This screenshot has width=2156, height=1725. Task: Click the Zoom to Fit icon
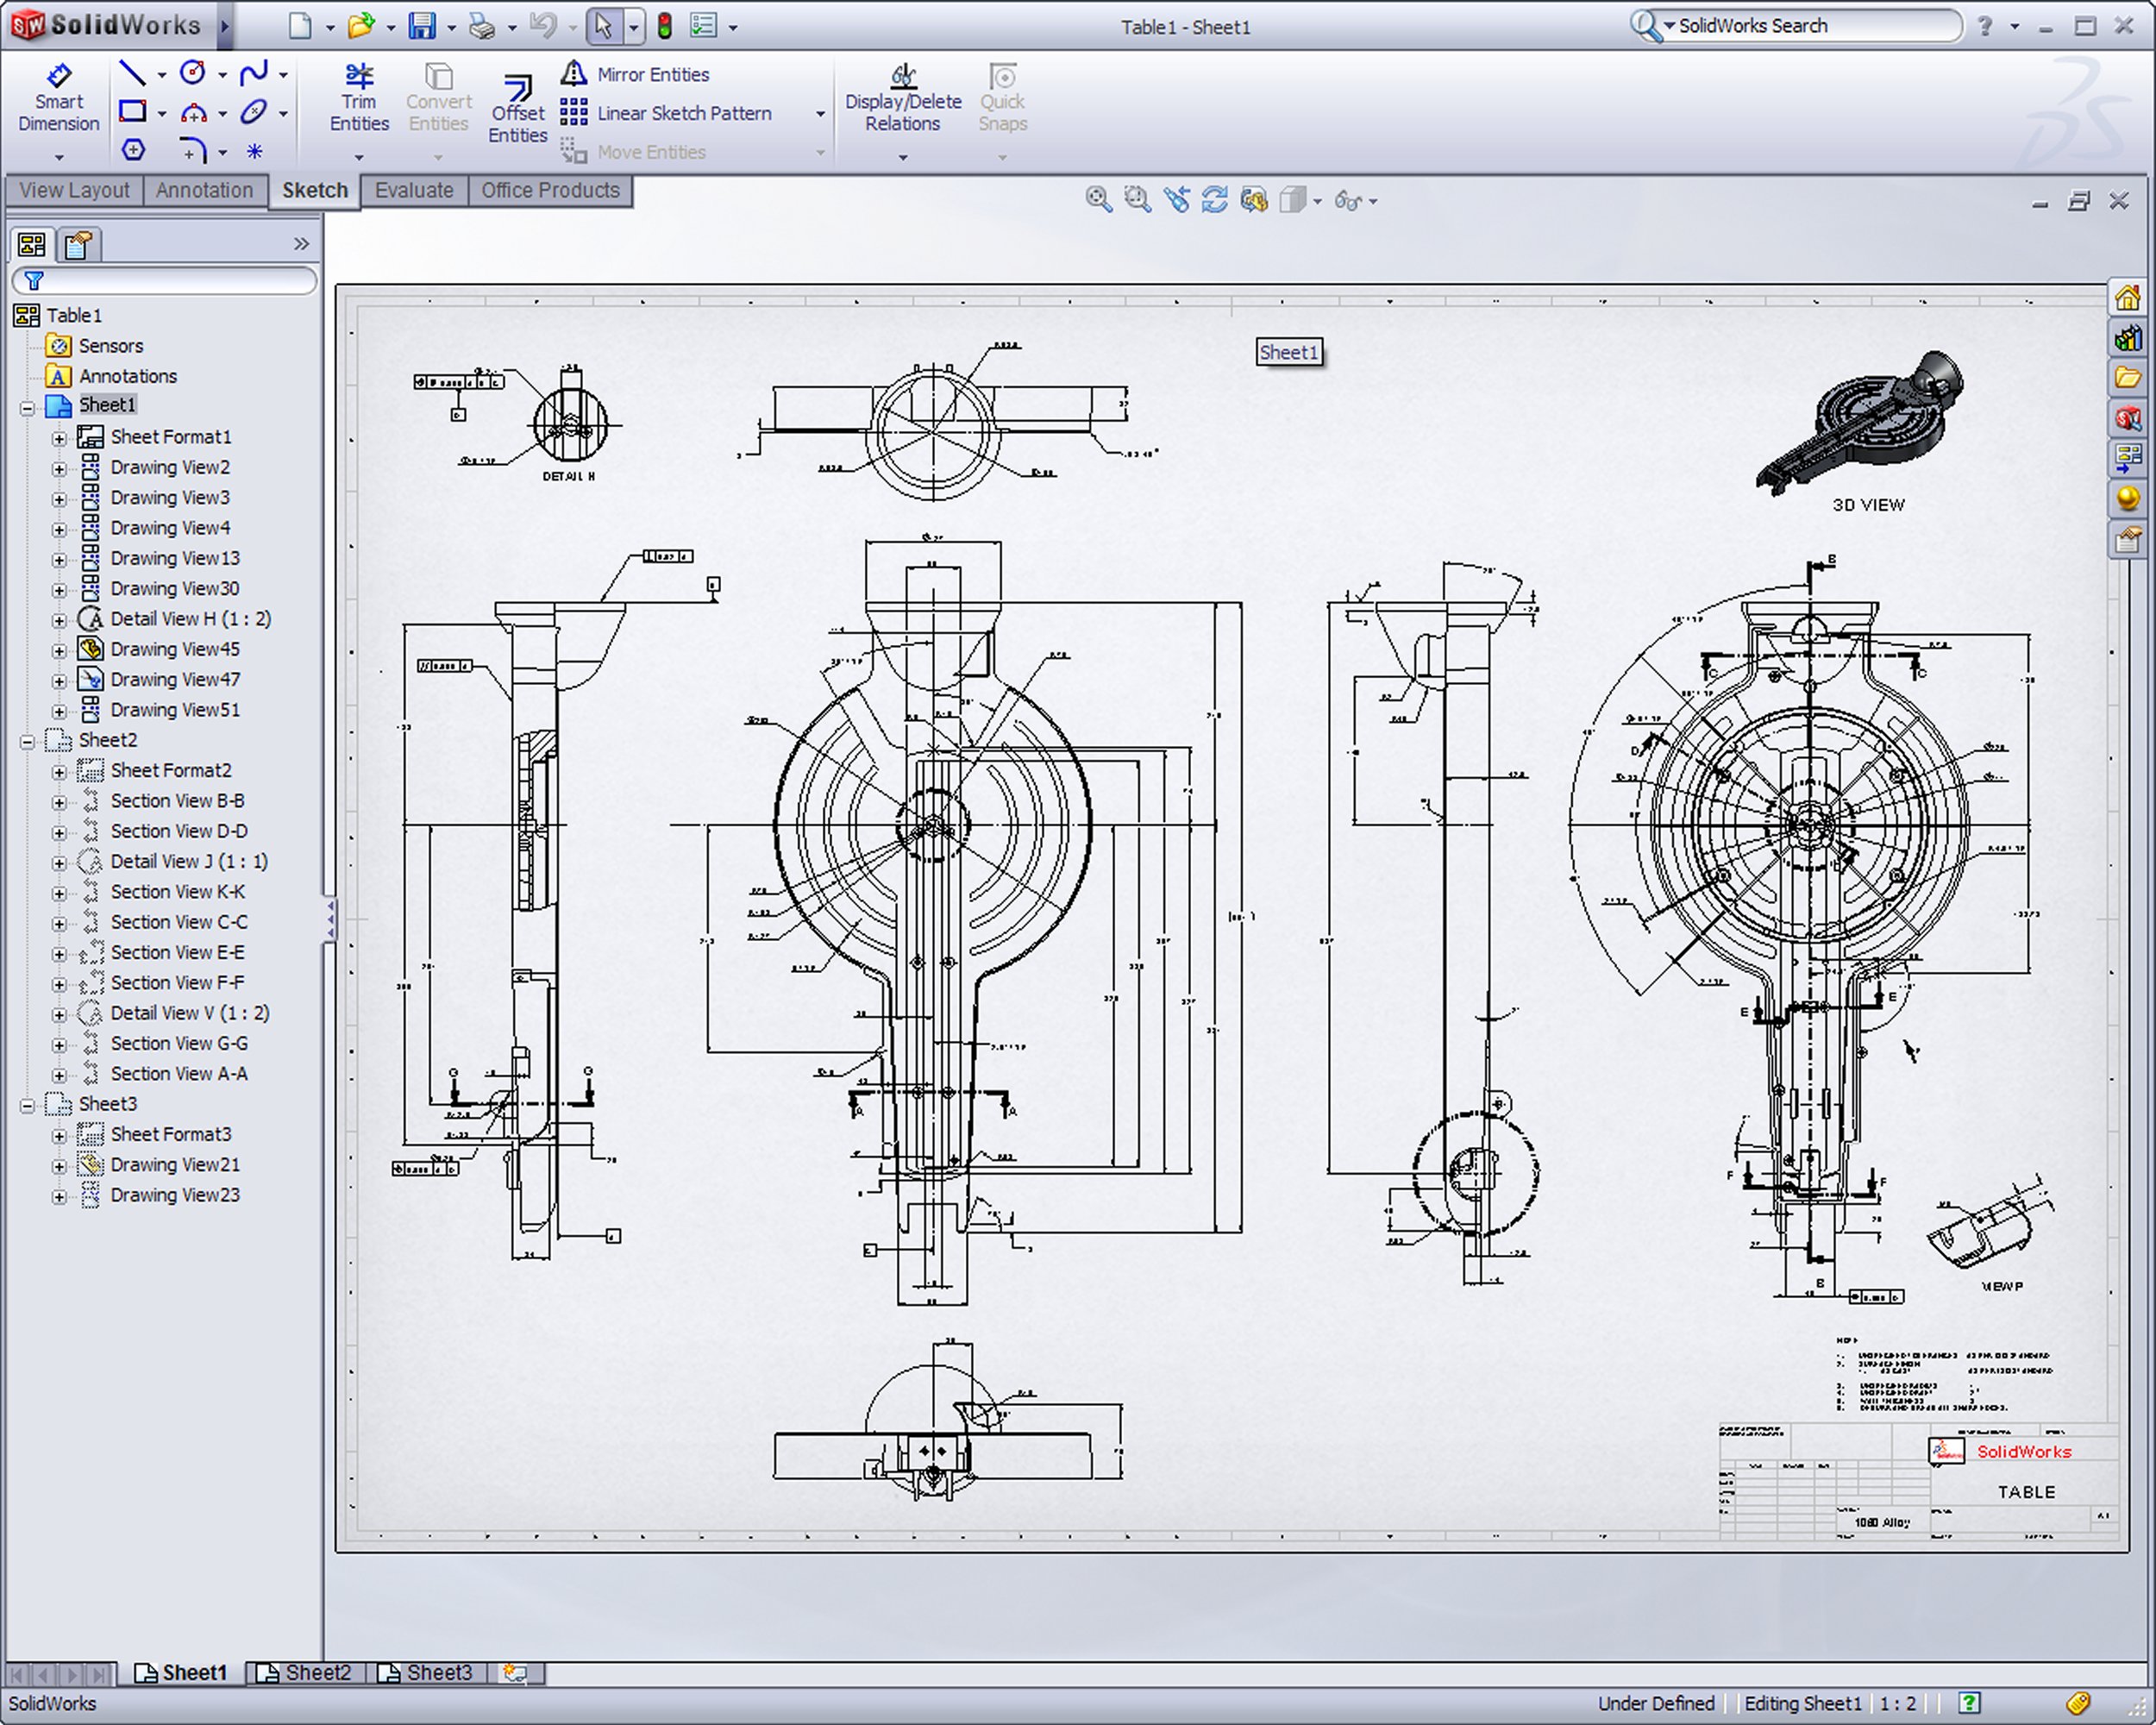click(x=1098, y=200)
